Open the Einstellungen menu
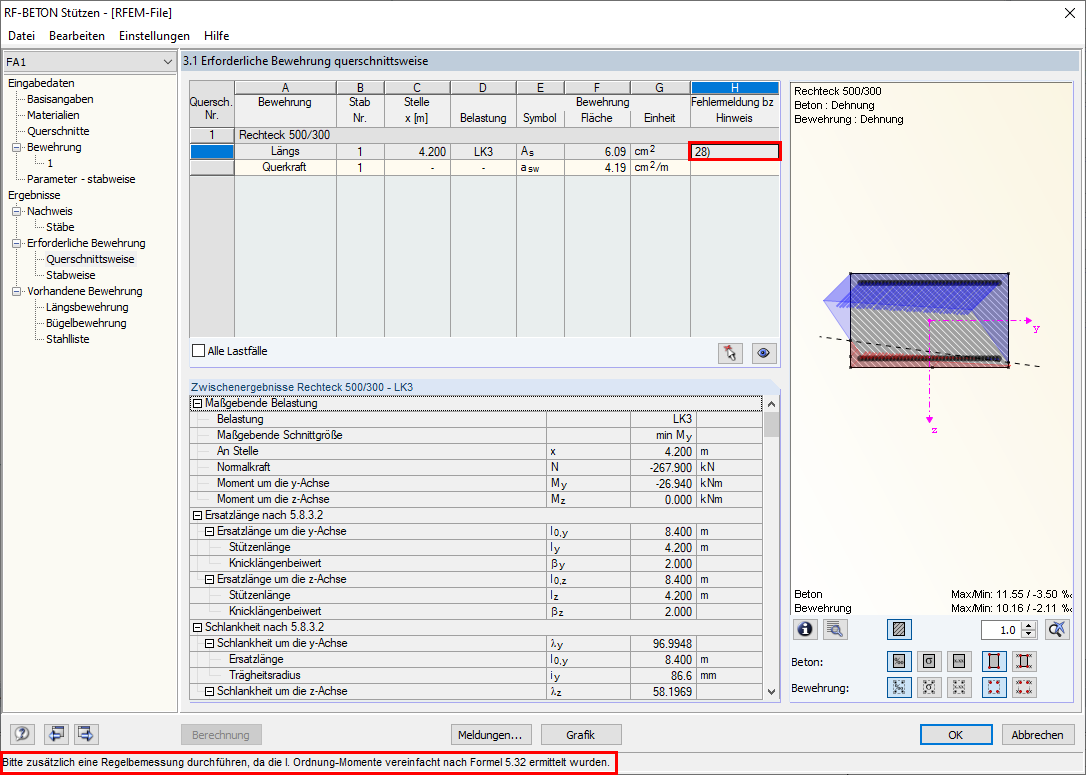Image resolution: width=1086 pixels, height=775 pixels. pyautogui.click(x=154, y=35)
